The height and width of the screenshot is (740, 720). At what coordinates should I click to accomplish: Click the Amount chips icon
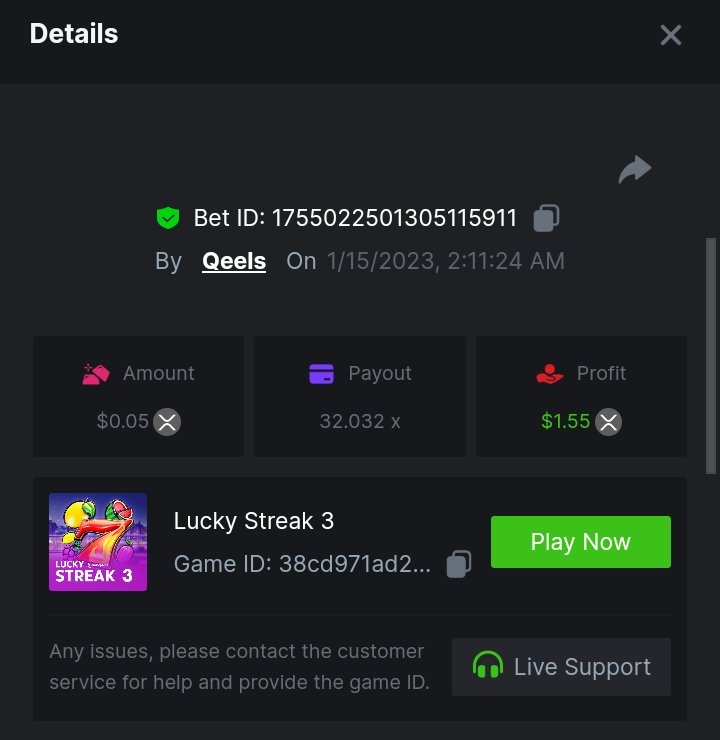[96, 374]
